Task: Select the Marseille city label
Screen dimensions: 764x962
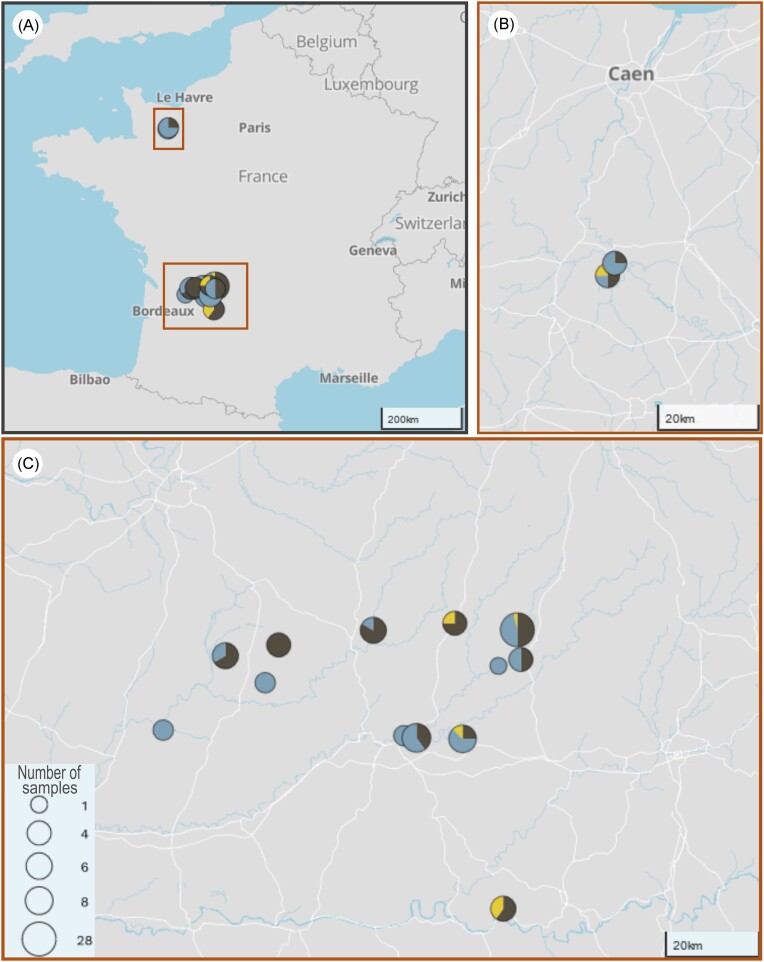Action: coord(348,378)
